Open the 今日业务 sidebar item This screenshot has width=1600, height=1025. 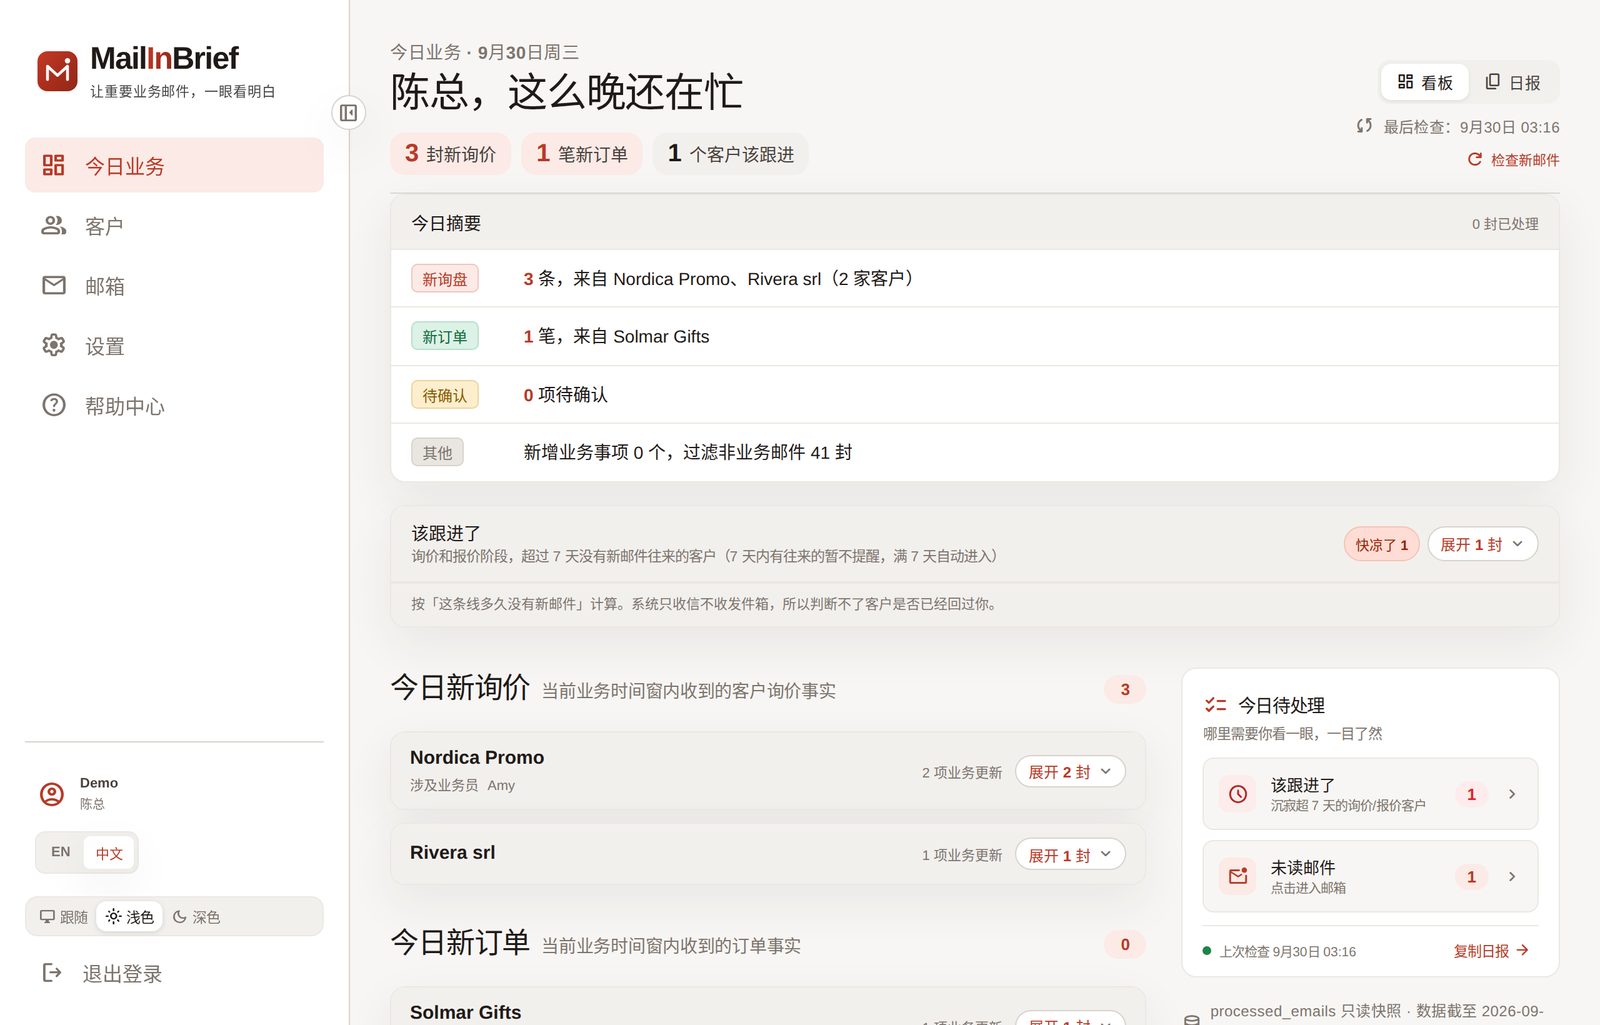click(x=174, y=166)
